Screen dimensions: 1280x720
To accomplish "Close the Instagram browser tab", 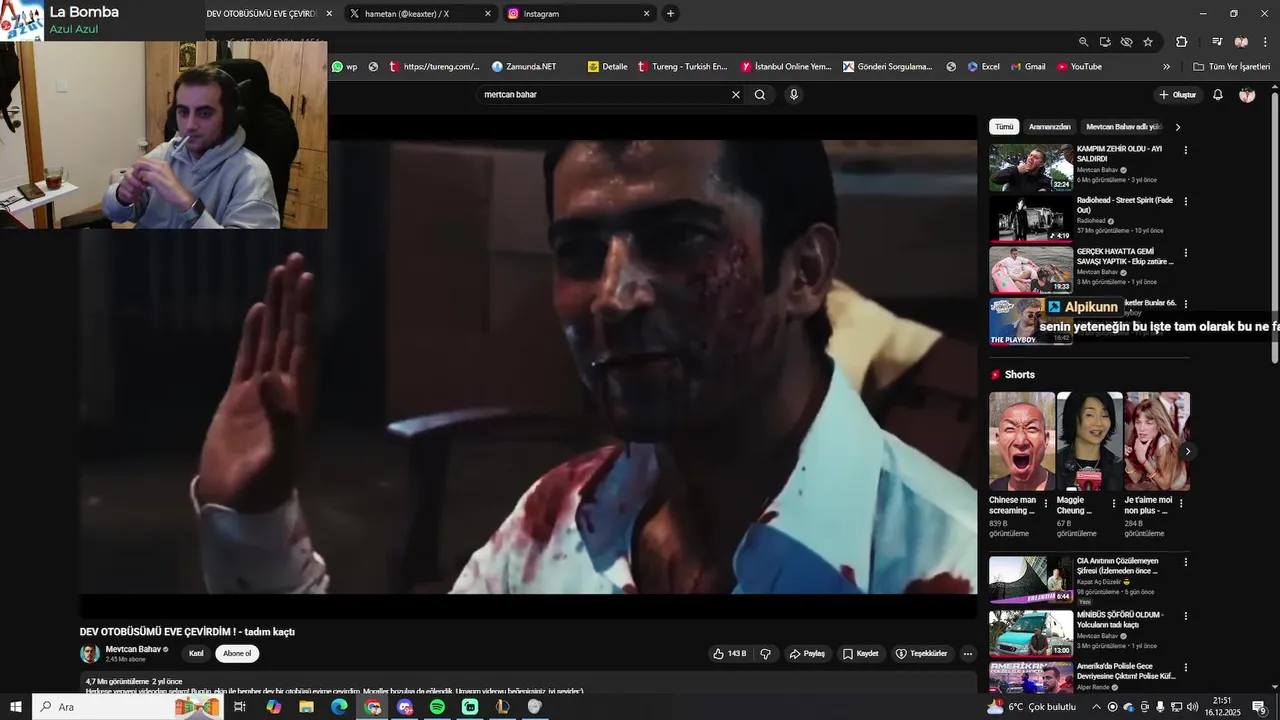I will pos(646,14).
